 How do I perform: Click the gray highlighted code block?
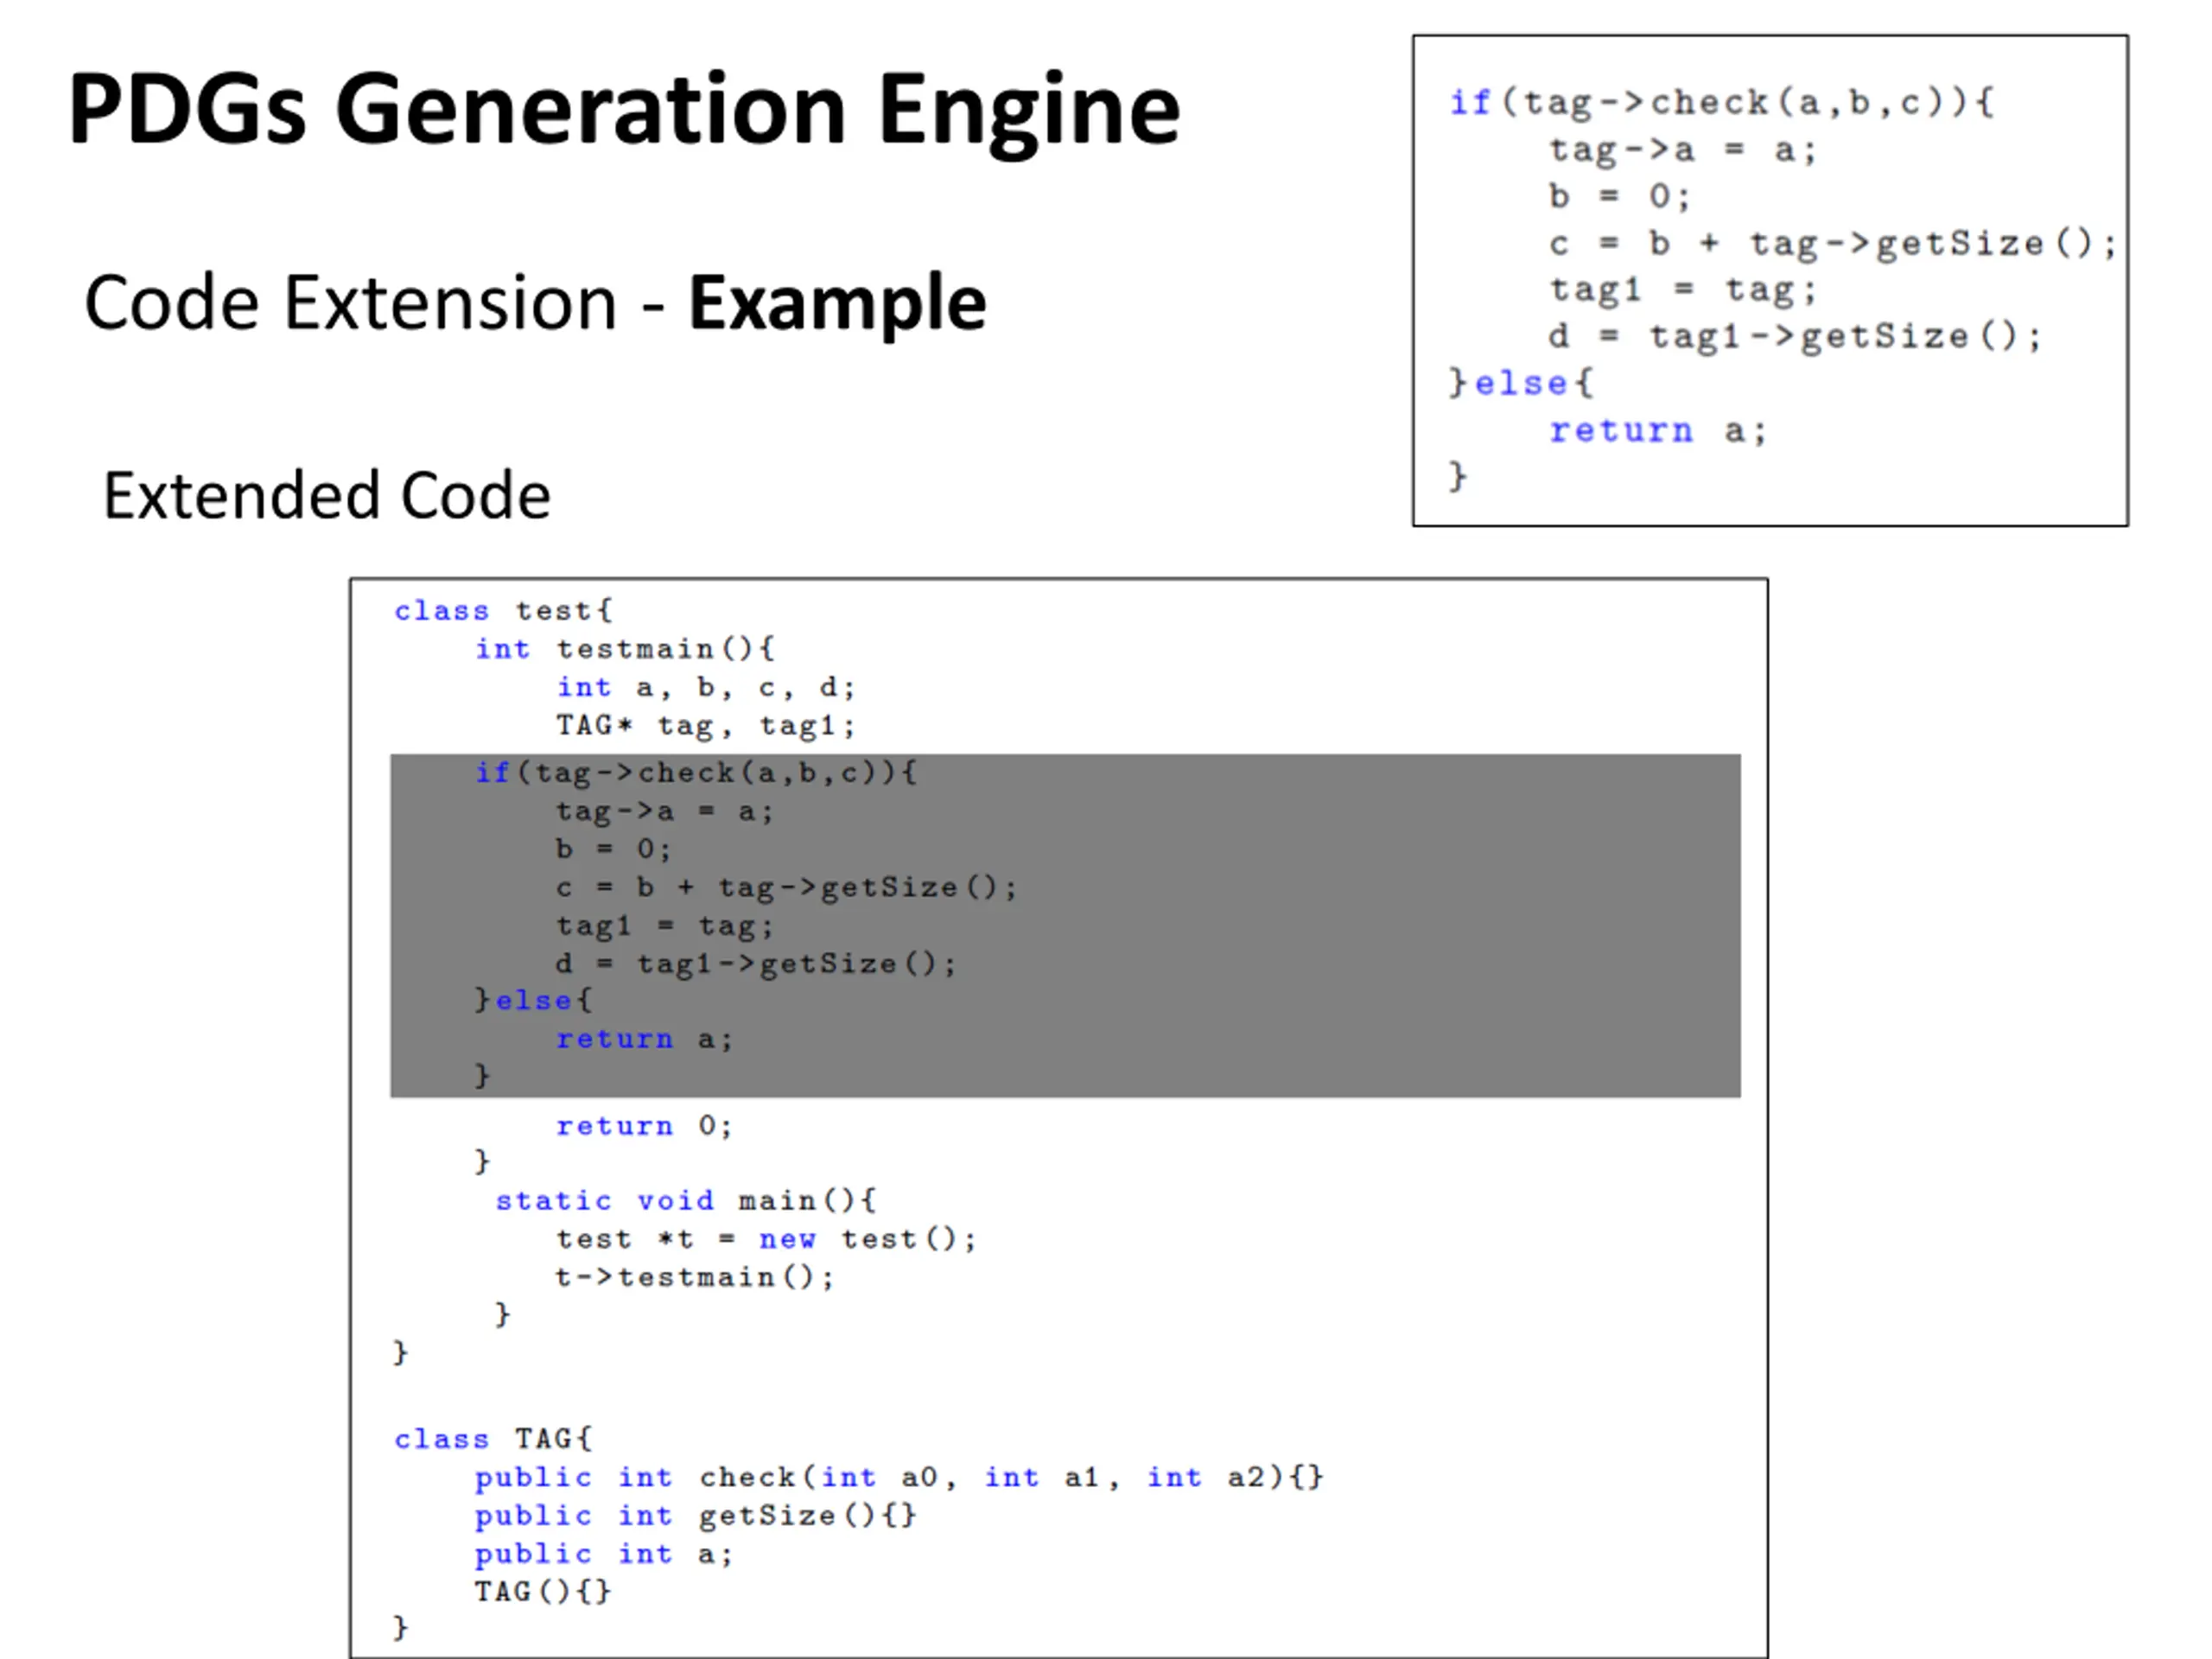point(1300,925)
